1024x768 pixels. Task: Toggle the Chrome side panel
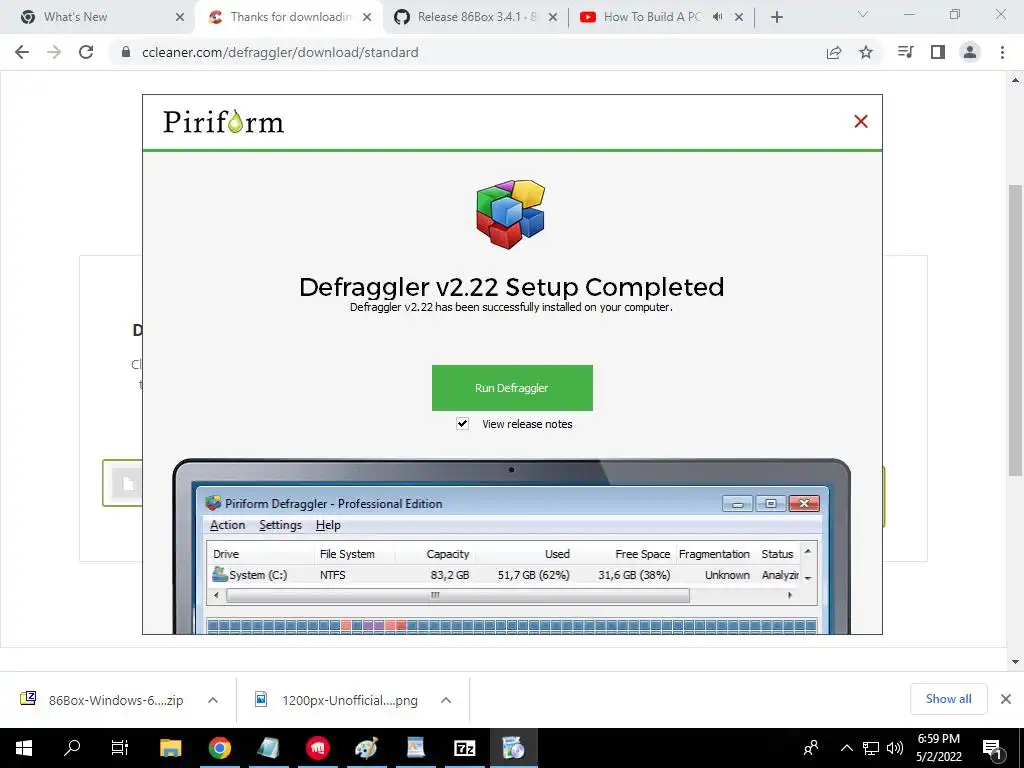point(938,52)
